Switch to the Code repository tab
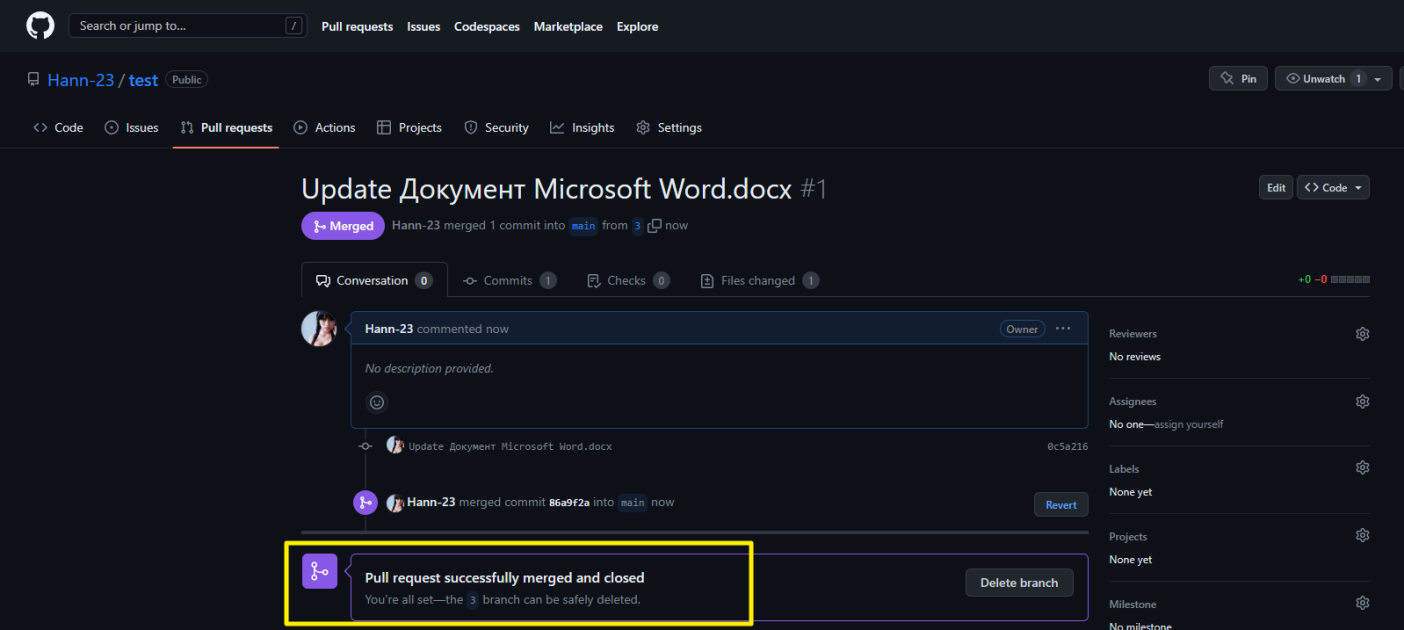This screenshot has width=1404, height=630. 58,128
